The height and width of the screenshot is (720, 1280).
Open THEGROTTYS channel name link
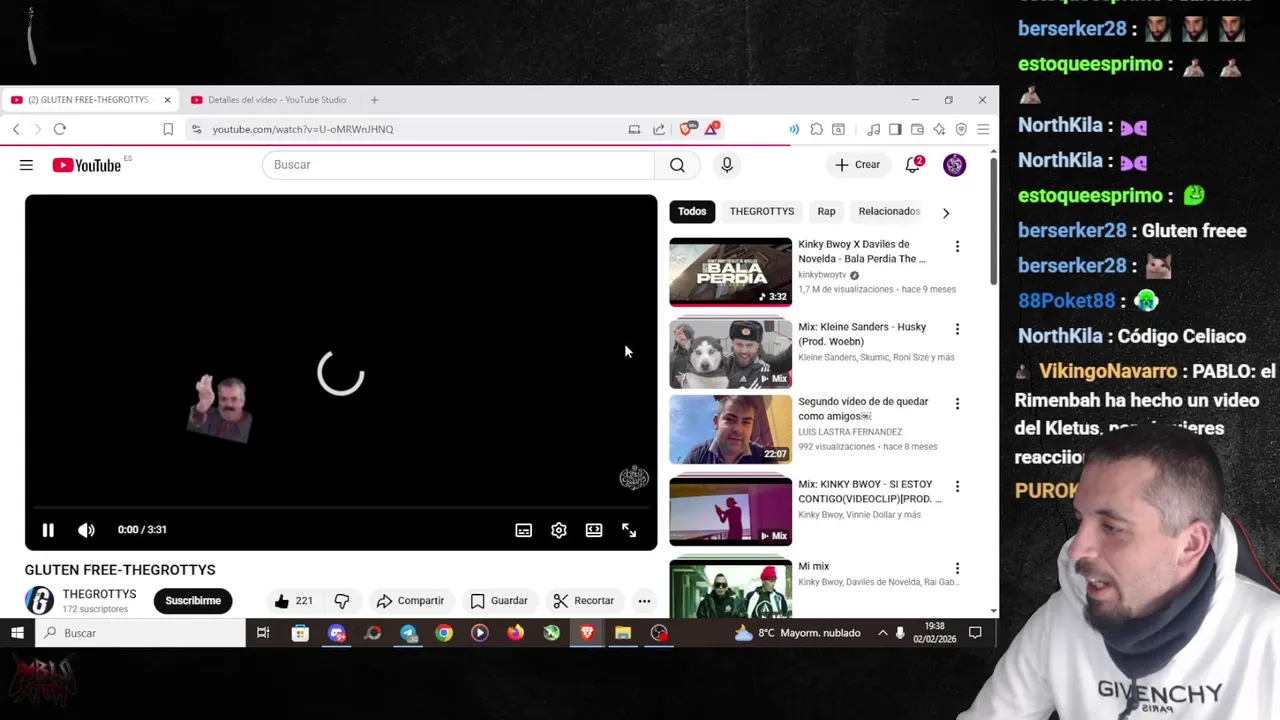[x=99, y=594]
